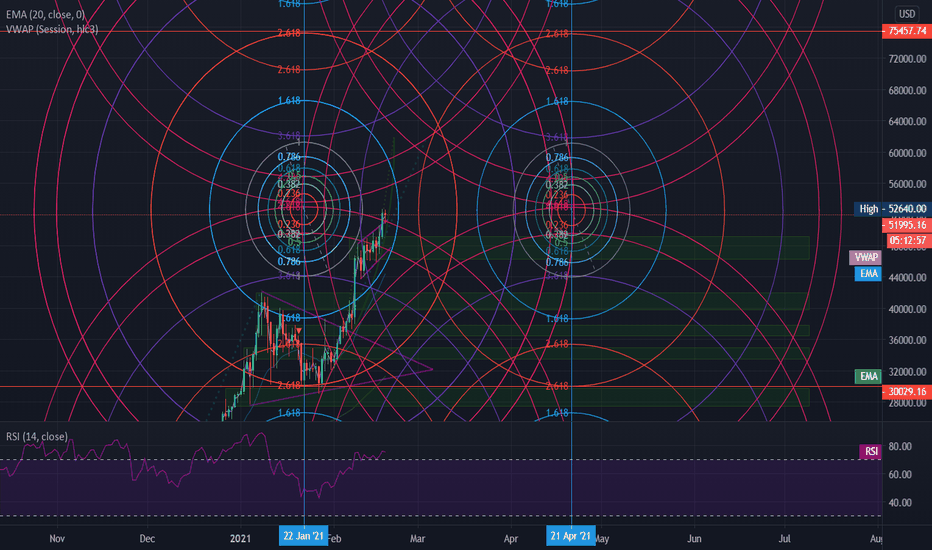Click the 32000.00 price axis value

(907, 372)
